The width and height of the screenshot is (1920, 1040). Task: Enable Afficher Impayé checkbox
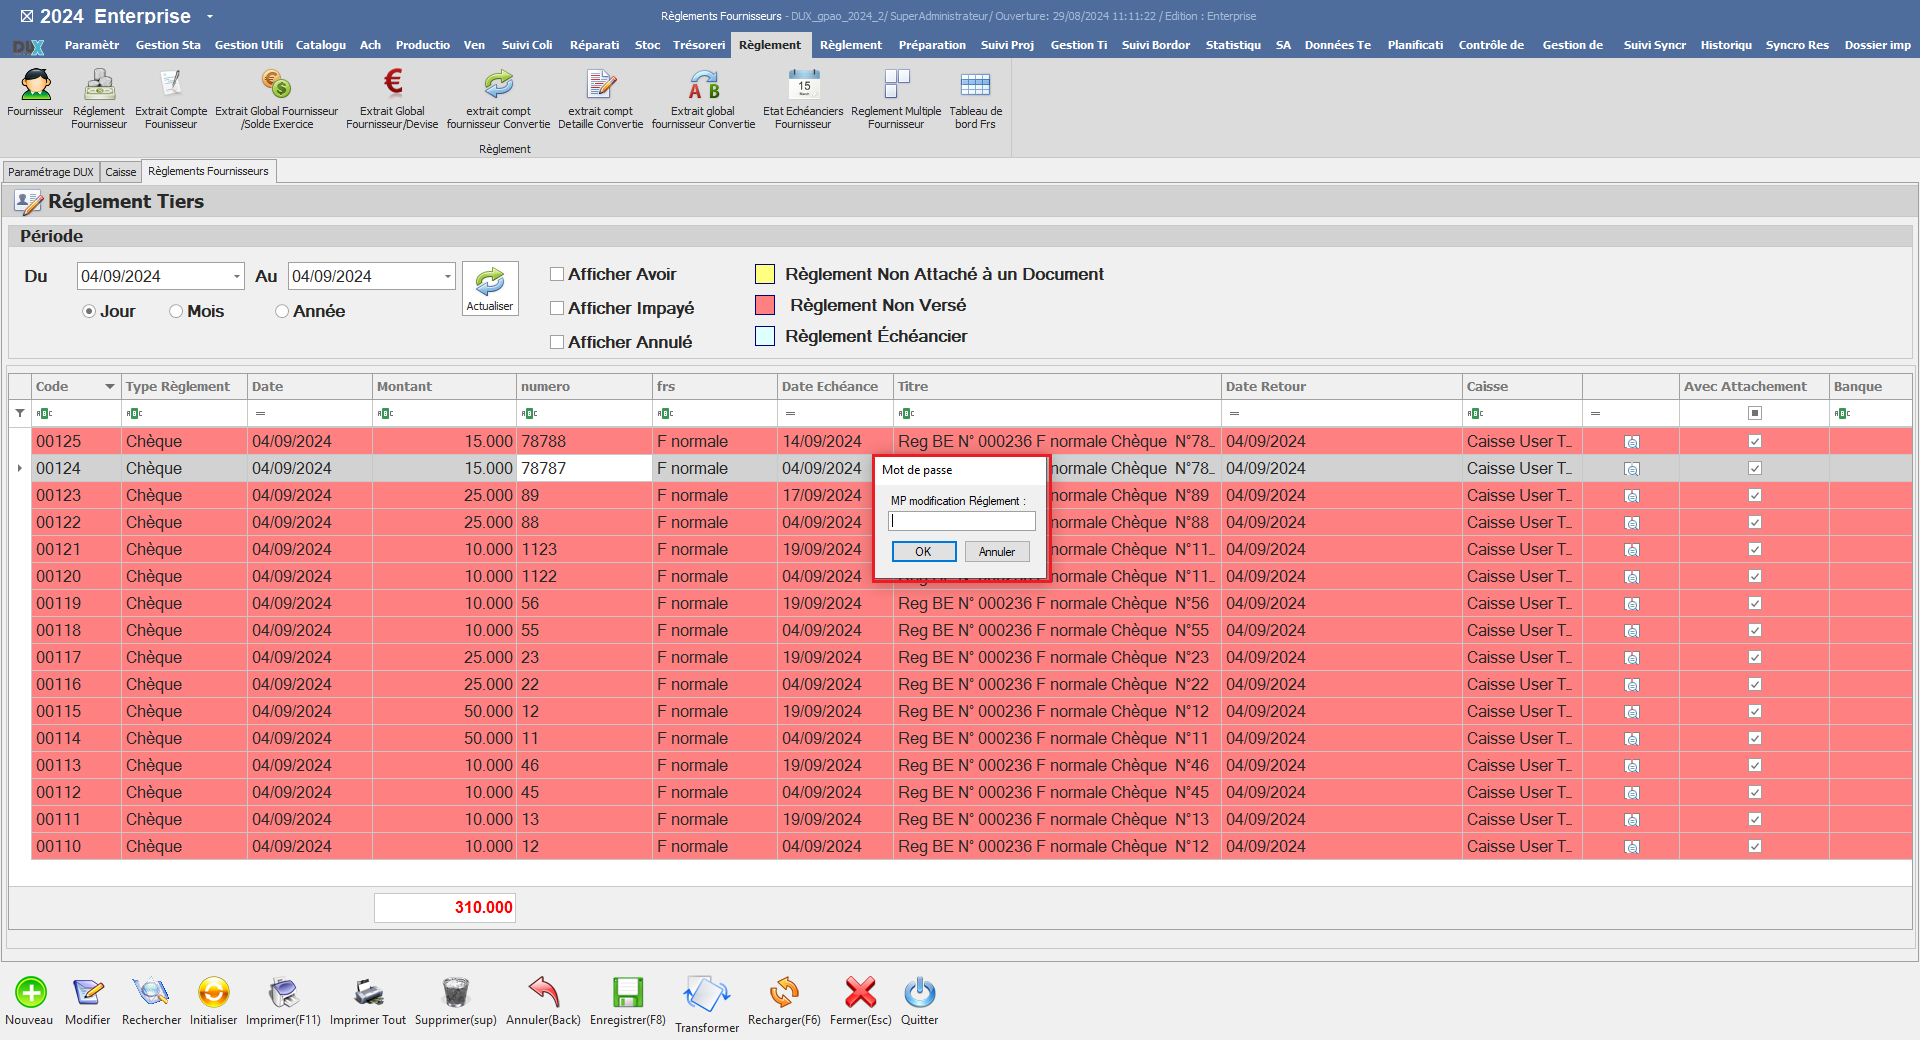[557, 308]
